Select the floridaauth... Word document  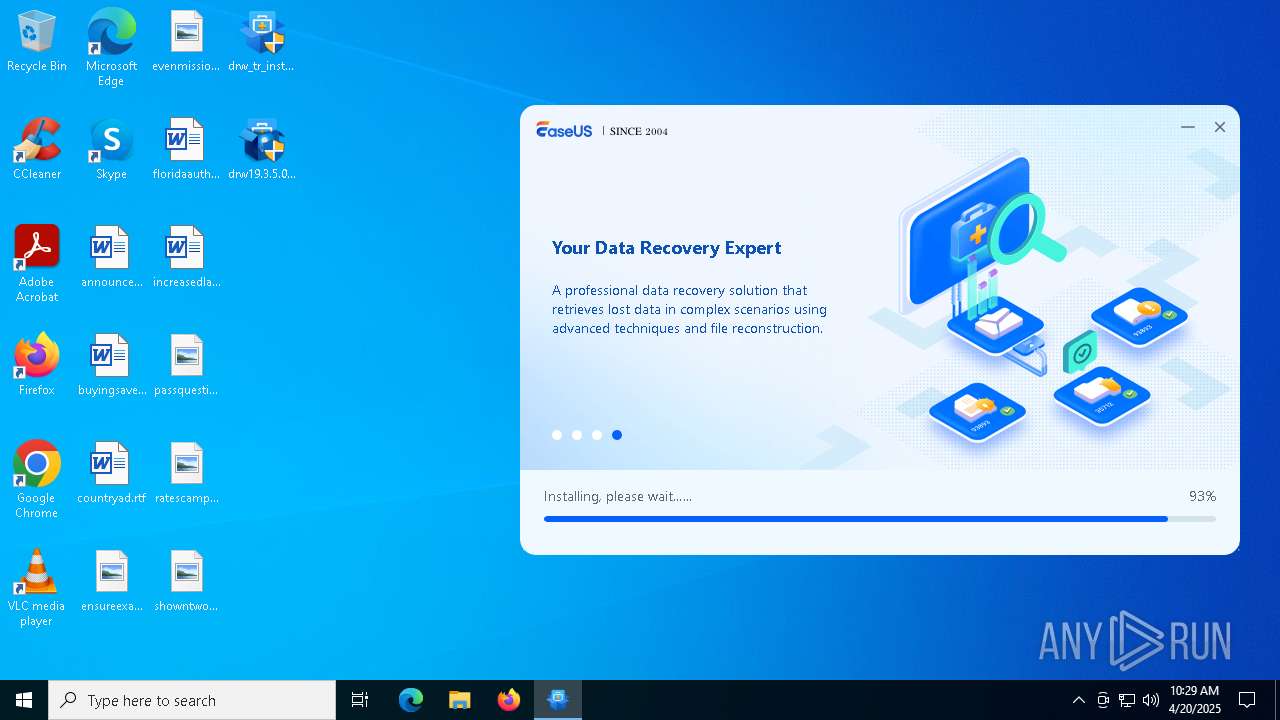coord(186,149)
